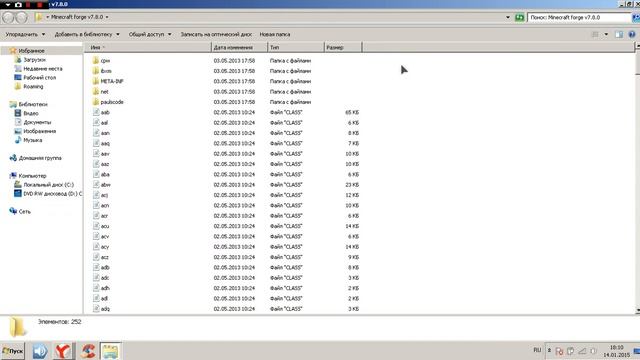The width and height of the screenshot is (640, 360).
Task: Select the aaq class file icon
Action: 96,143
